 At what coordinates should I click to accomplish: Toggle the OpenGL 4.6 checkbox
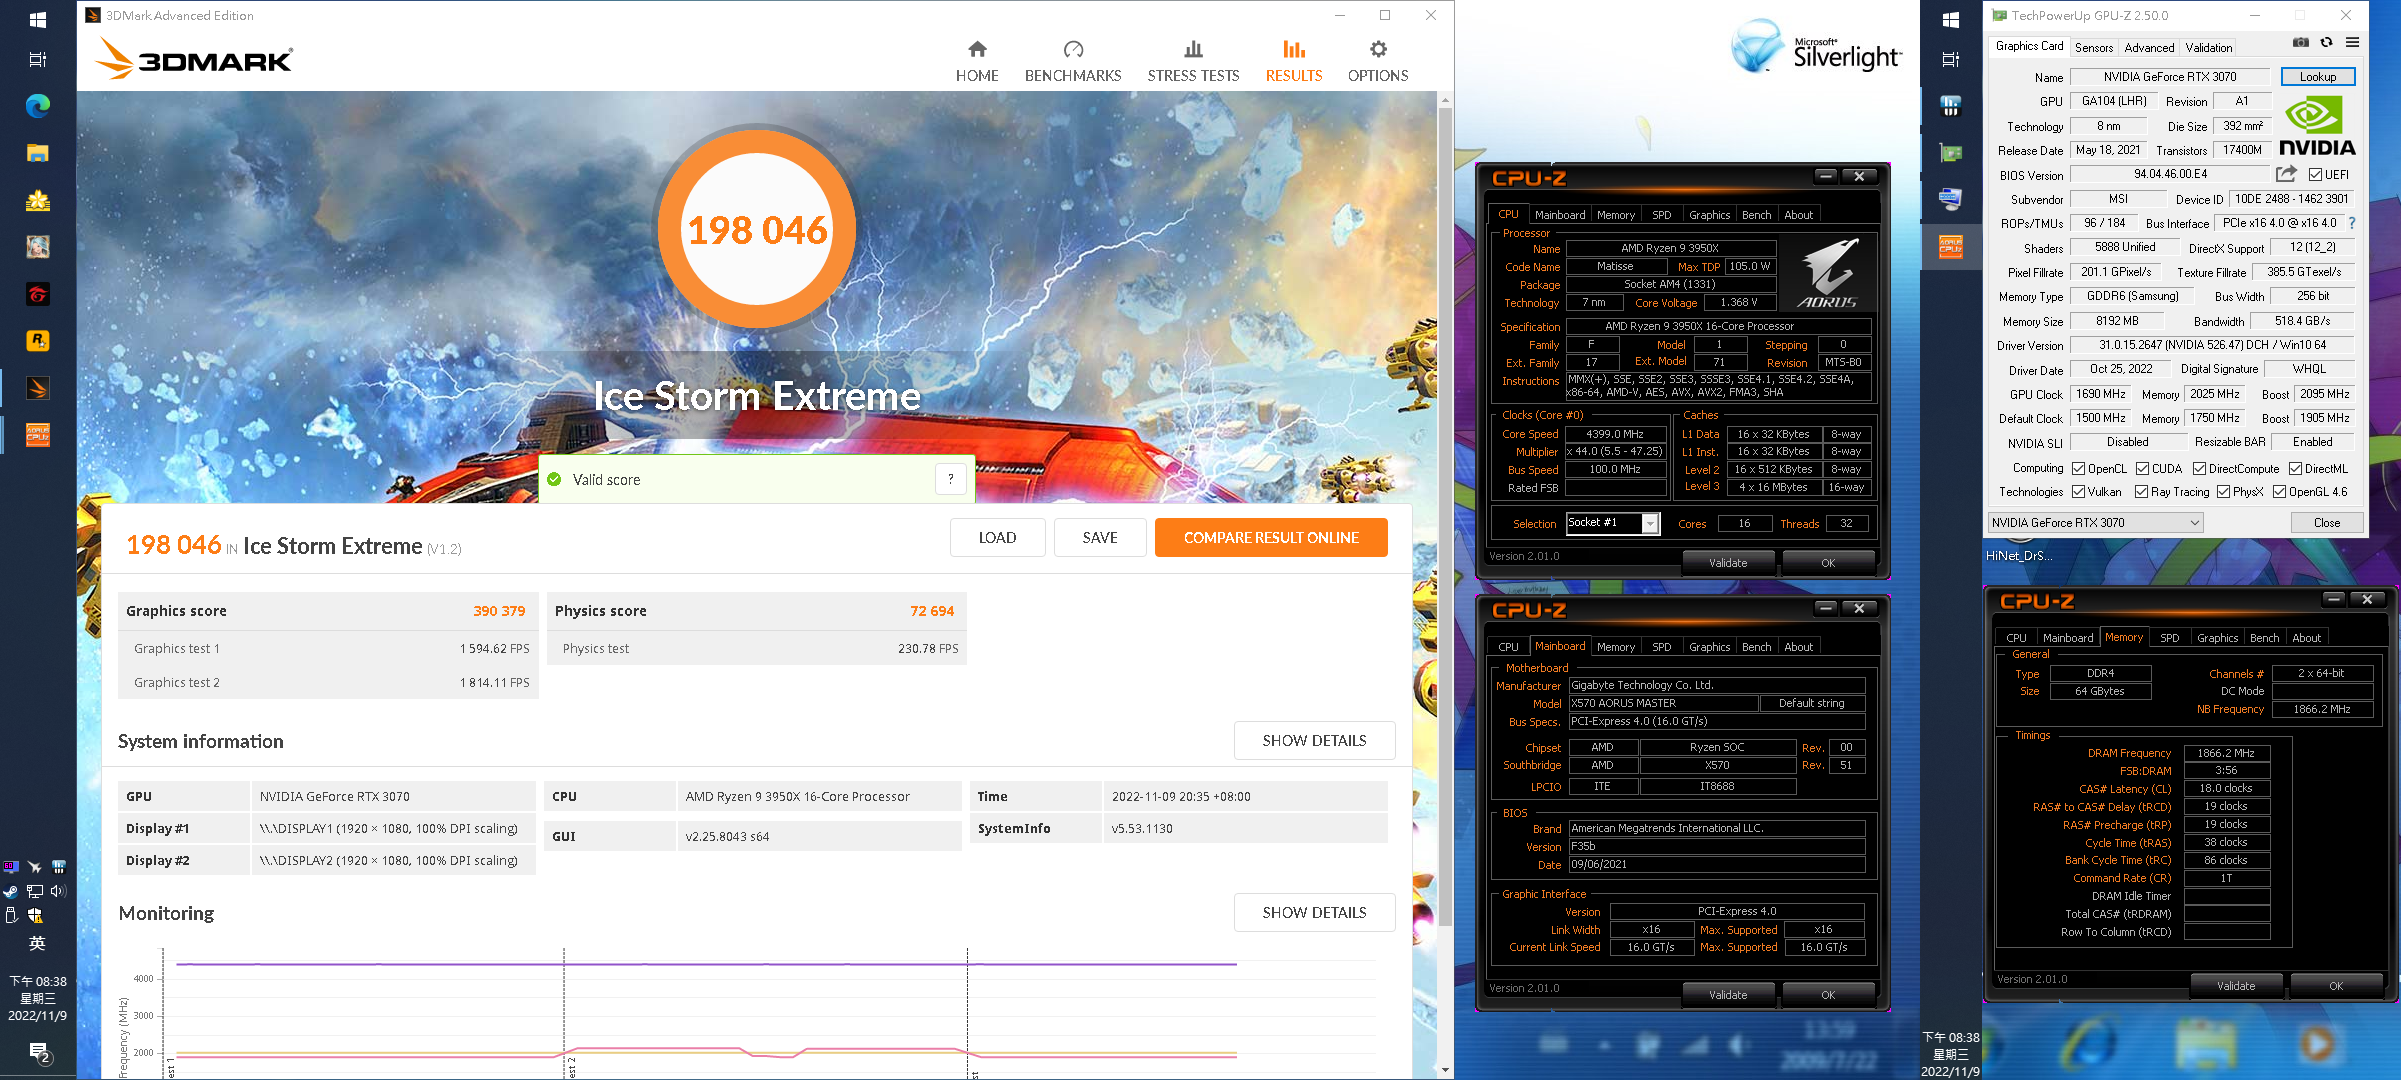[2280, 492]
